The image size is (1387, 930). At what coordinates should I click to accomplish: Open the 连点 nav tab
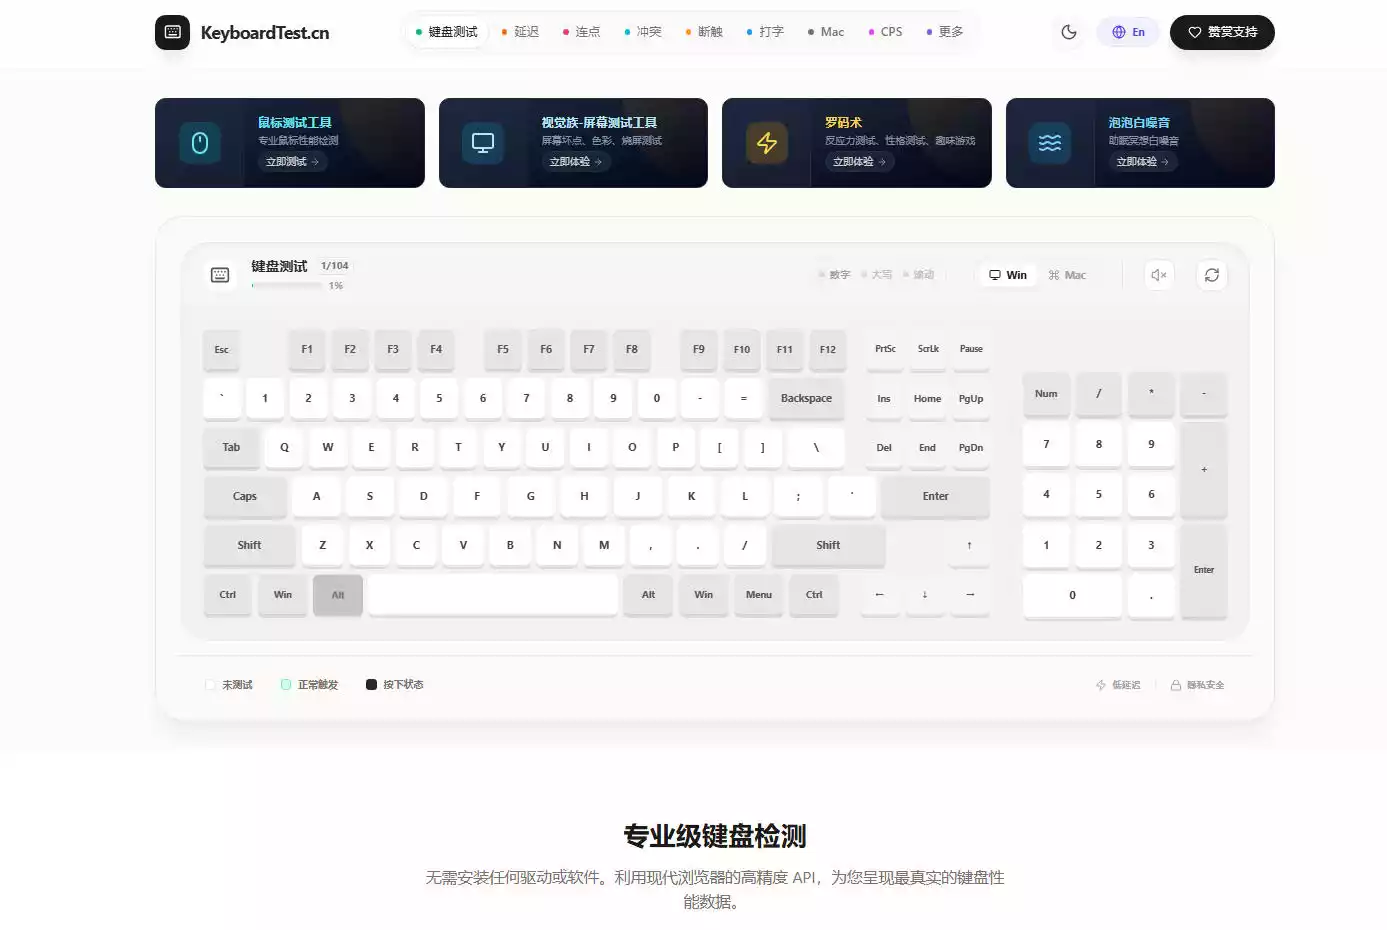(x=581, y=32)
